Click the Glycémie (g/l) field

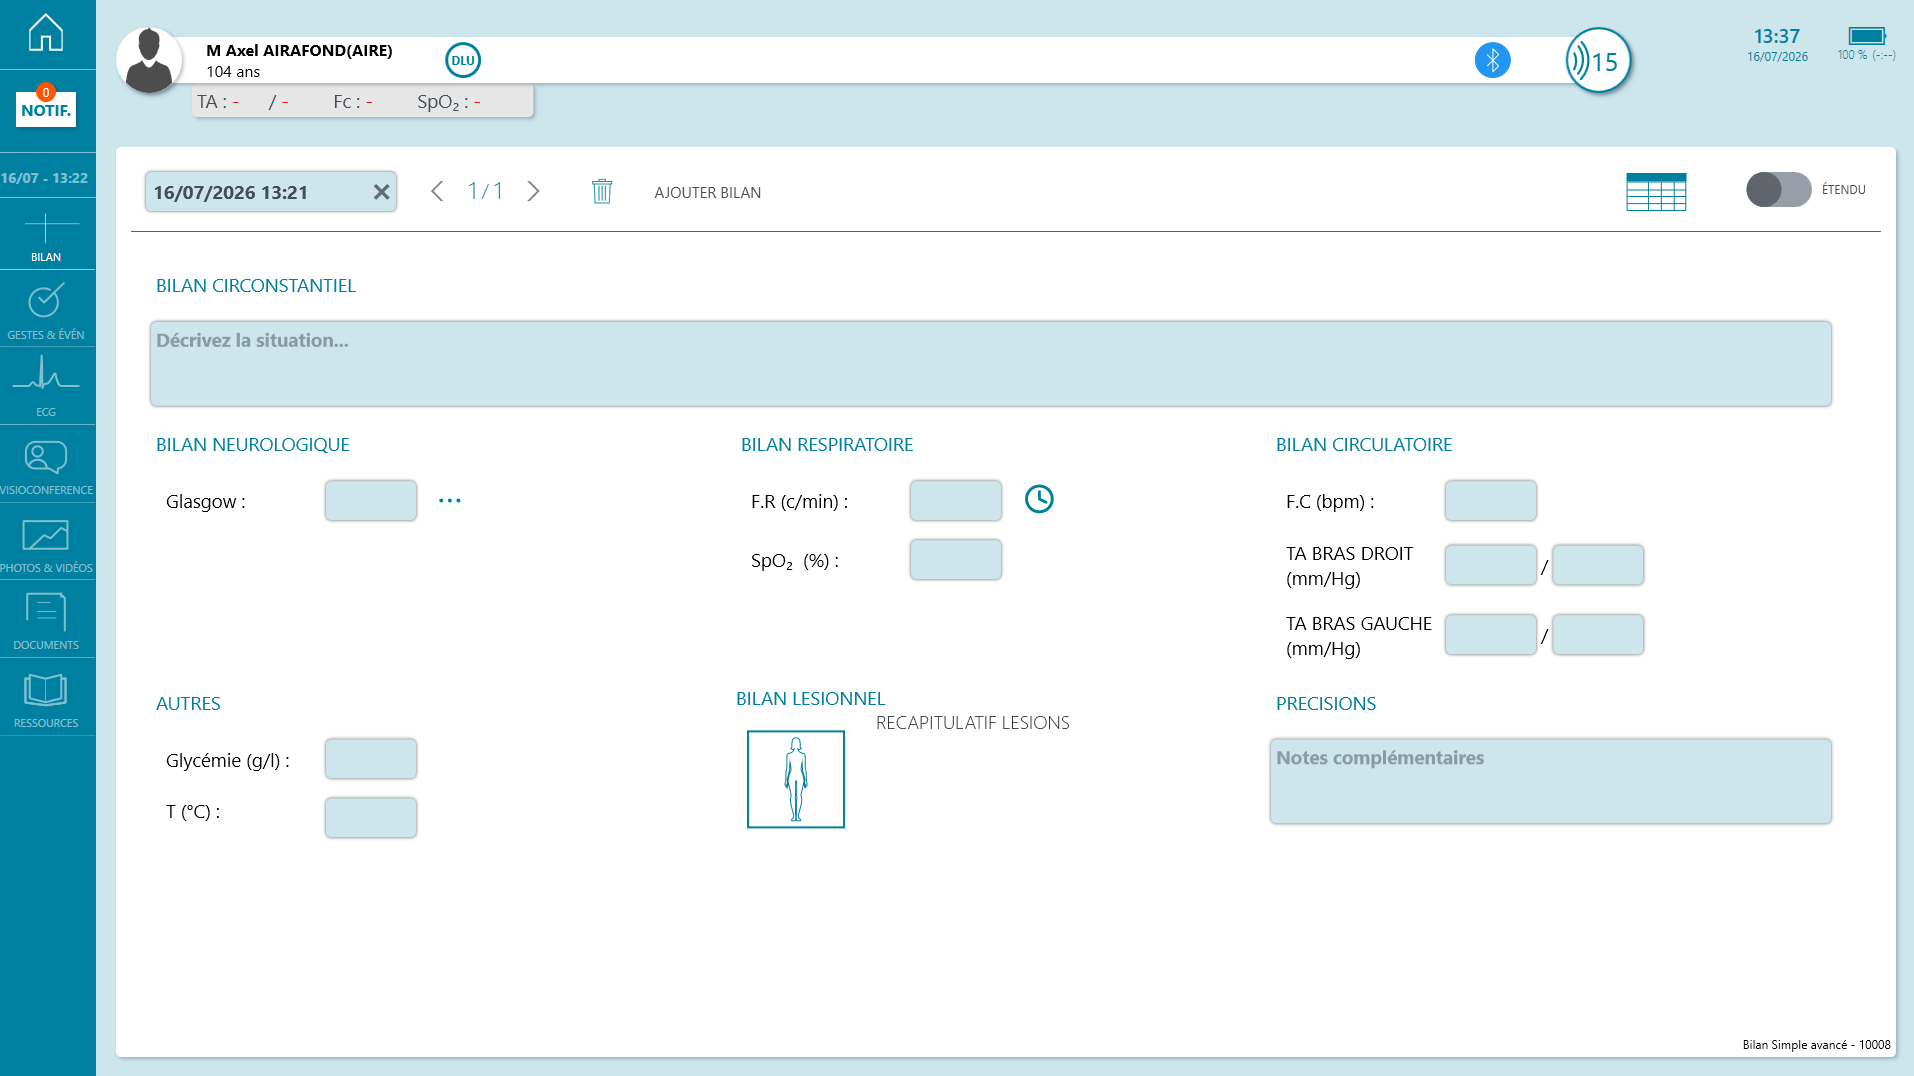click(x=371, y=759)
